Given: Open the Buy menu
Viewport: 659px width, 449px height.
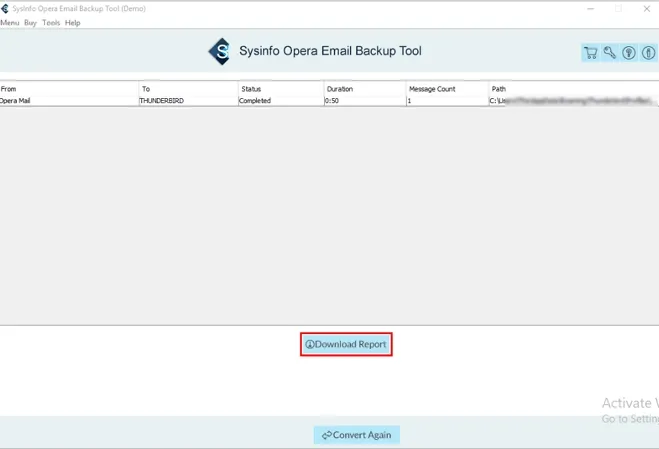Looking at the screenshot, I should 30,23.
